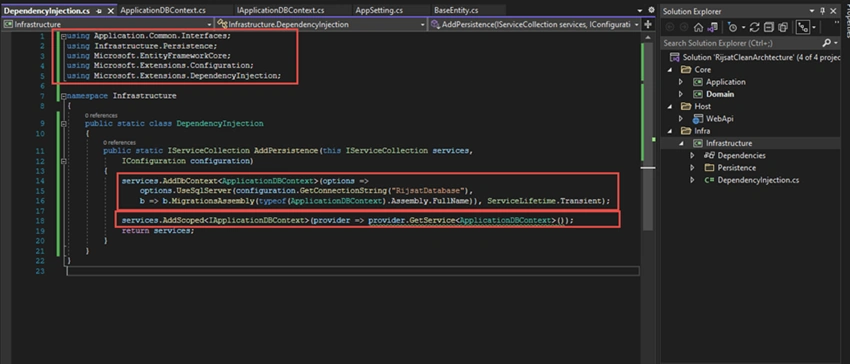
Task: Collapse the using directives block at line 1
Action: [x=64, y=36]
